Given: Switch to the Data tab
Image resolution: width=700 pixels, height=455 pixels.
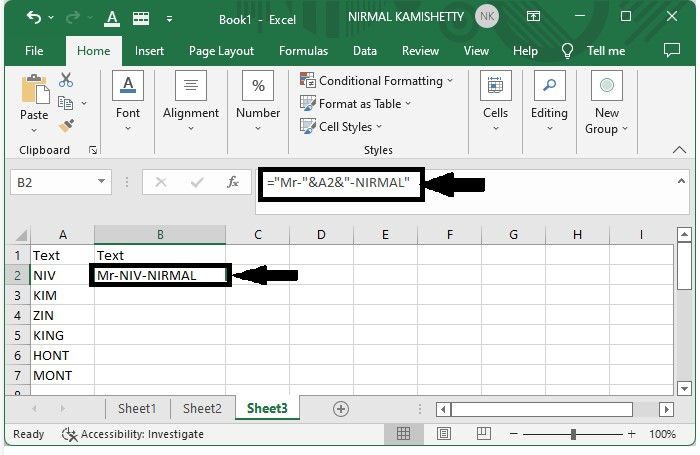Looking at the screenshot, I should click(x=365, y=51).
